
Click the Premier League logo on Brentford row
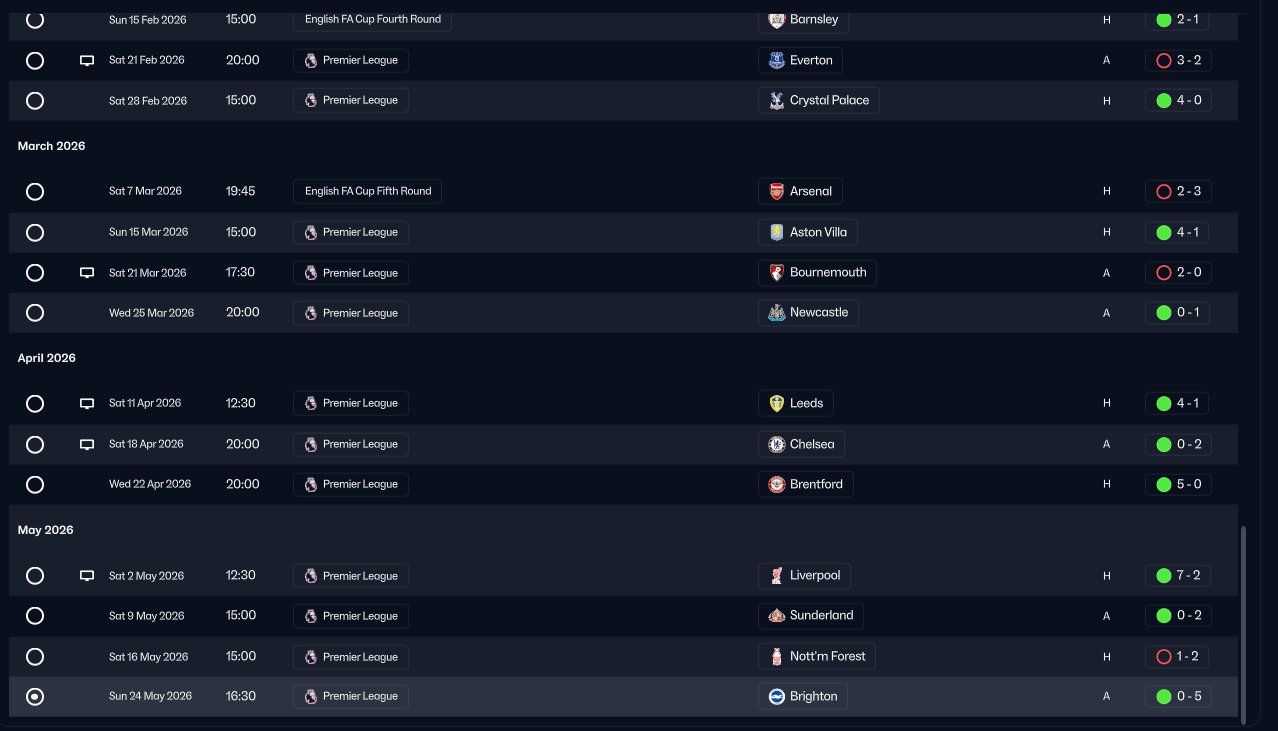[310, 485]
